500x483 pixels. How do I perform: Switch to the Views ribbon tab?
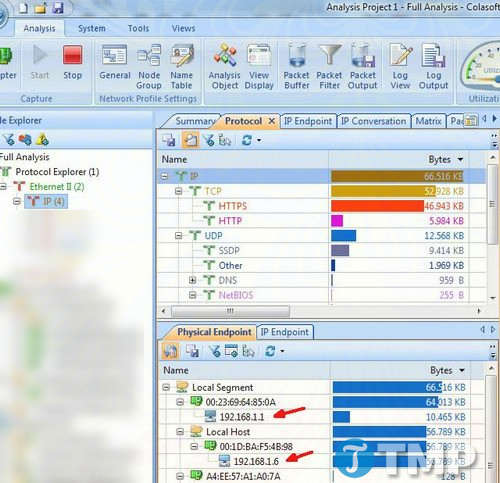pos(183,28)
